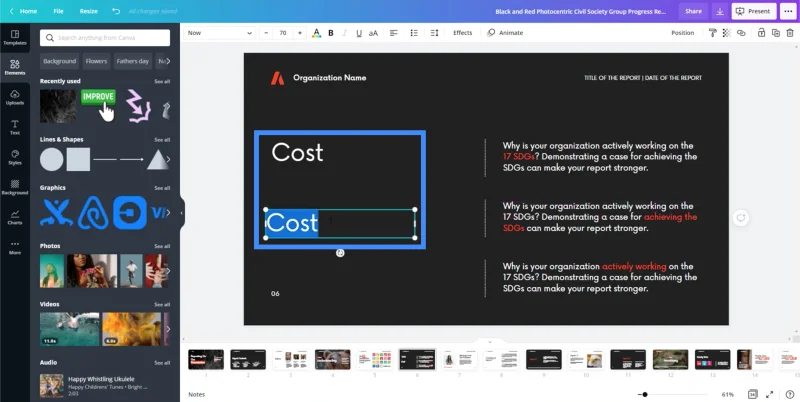
Task: Select the Flowers suggestion chip
Action: pyautogui.click(x=96, y=61)
